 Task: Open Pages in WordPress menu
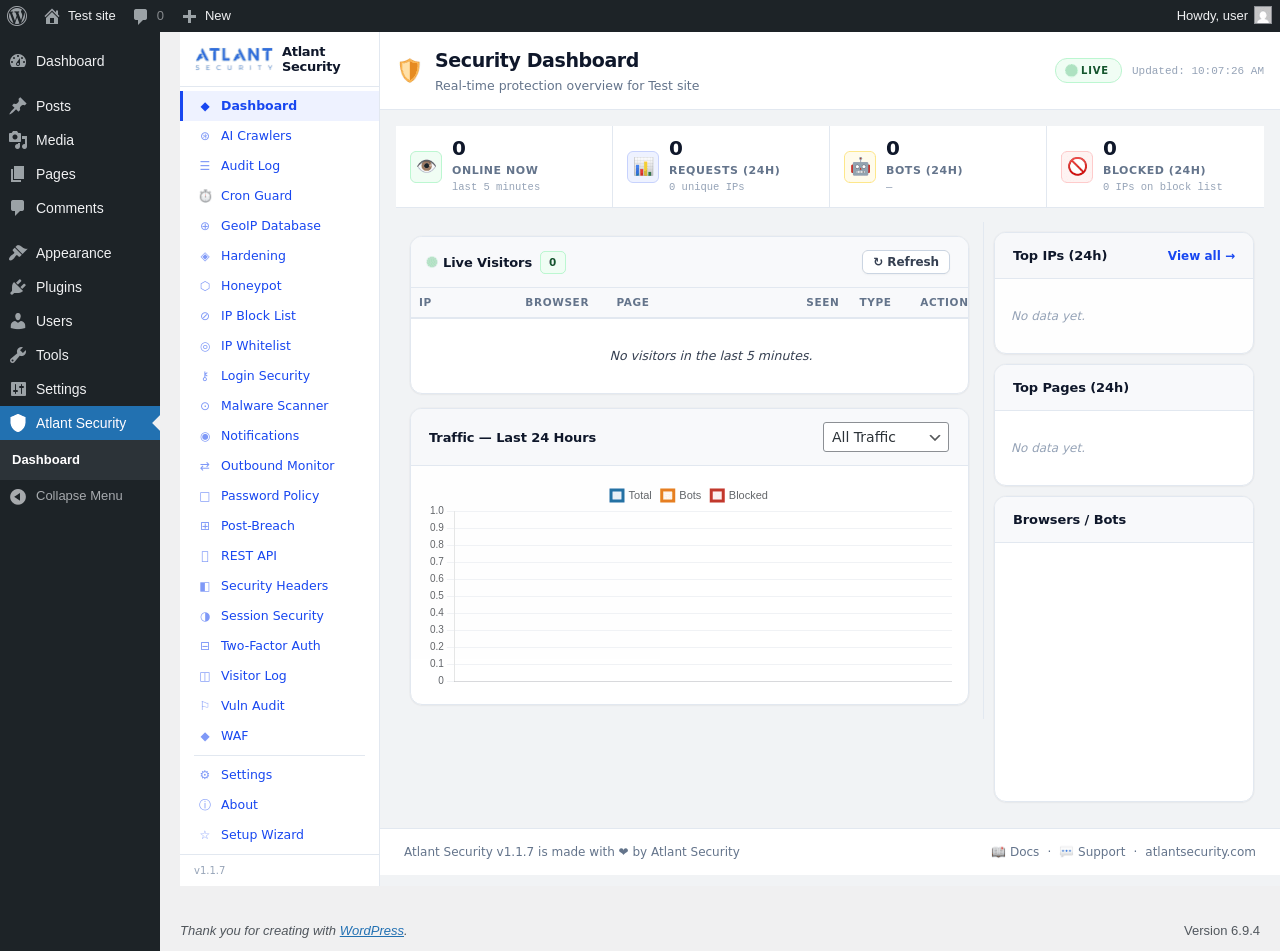click(x=80, y=174)
